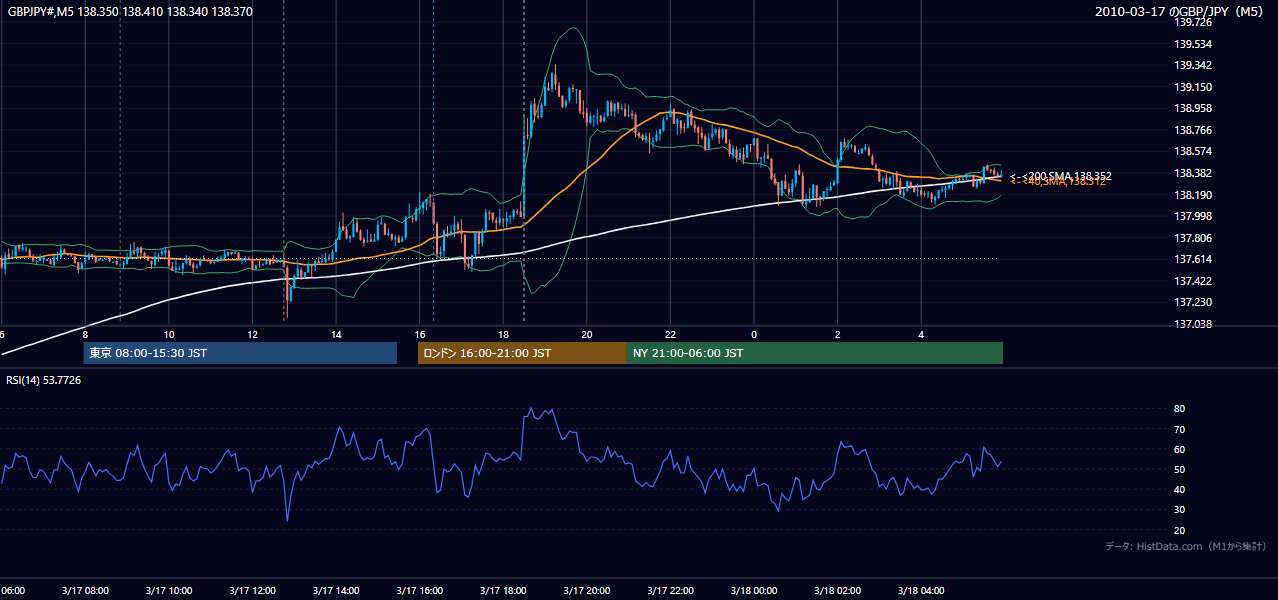This screenshot has width=1278, height=600.
Task: Click hour label 12 below price chart
Action: pyautogui.click(x=253, y=334)
